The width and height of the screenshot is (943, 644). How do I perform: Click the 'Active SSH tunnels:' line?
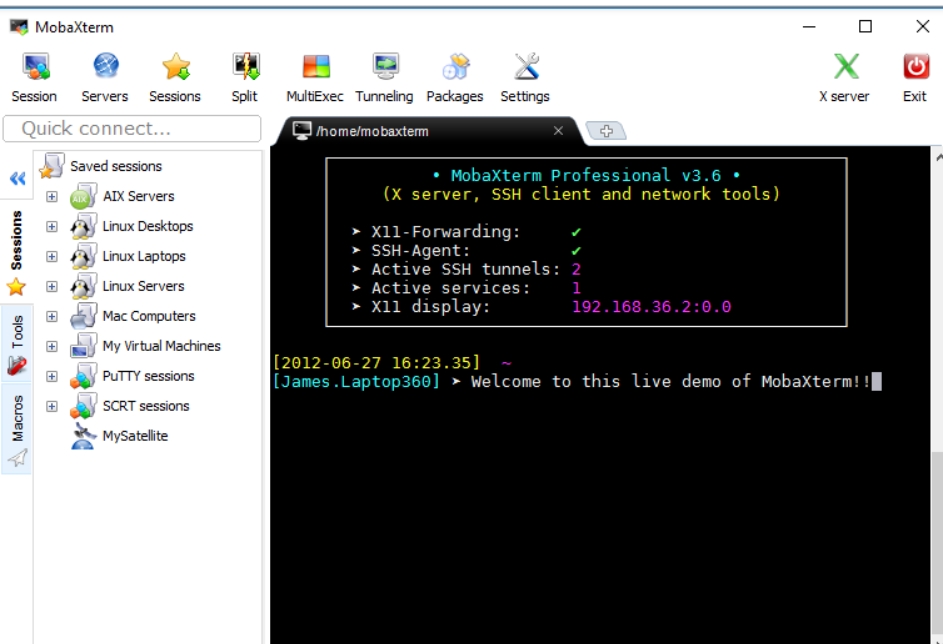(x=466, y=269)
